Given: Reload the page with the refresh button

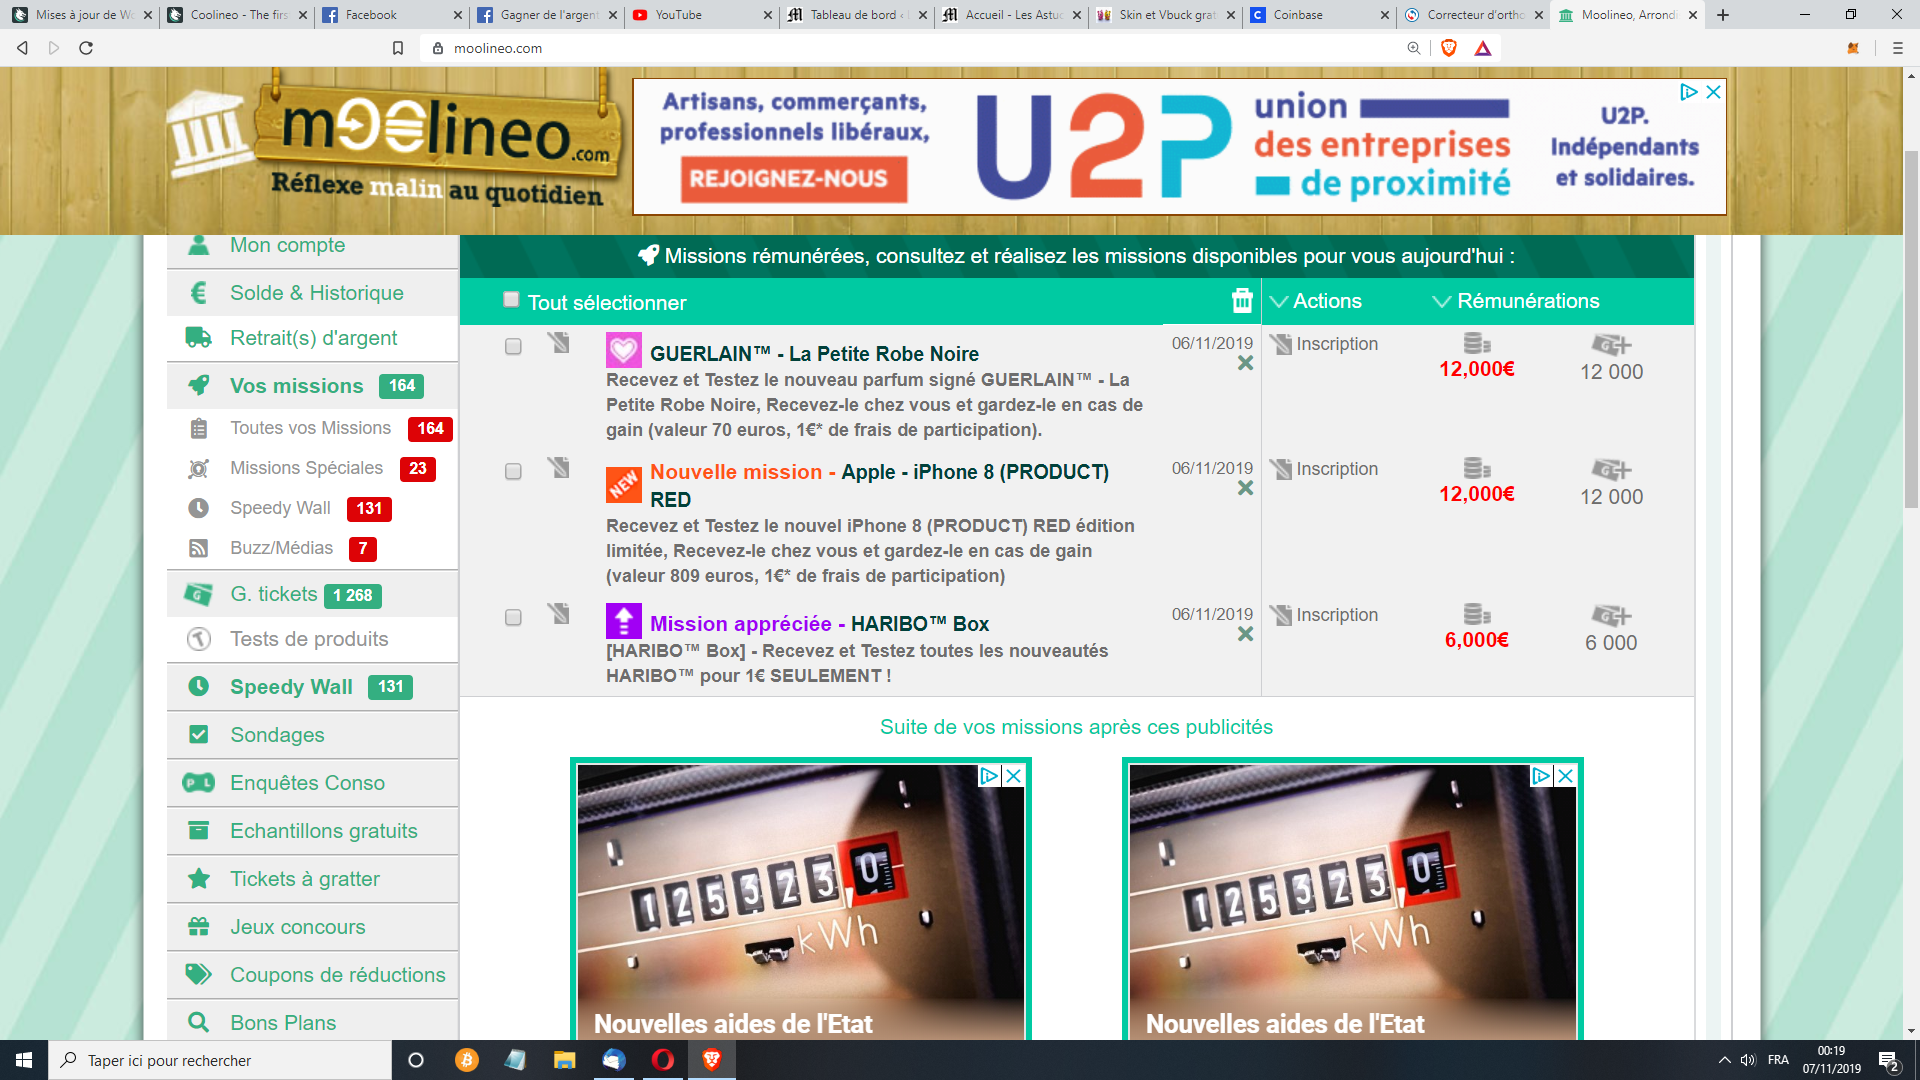Looking at the screenshot, I should click(x=86, y=48).
